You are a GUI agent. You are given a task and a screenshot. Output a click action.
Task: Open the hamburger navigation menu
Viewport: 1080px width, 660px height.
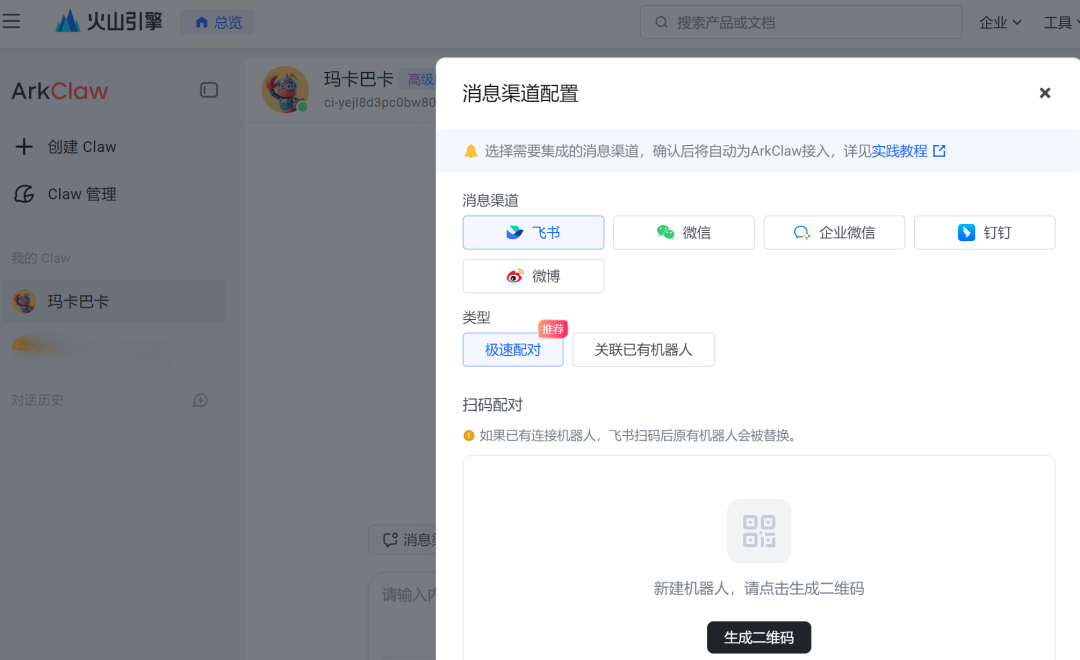pyautogui.click(x=11, y=21)
